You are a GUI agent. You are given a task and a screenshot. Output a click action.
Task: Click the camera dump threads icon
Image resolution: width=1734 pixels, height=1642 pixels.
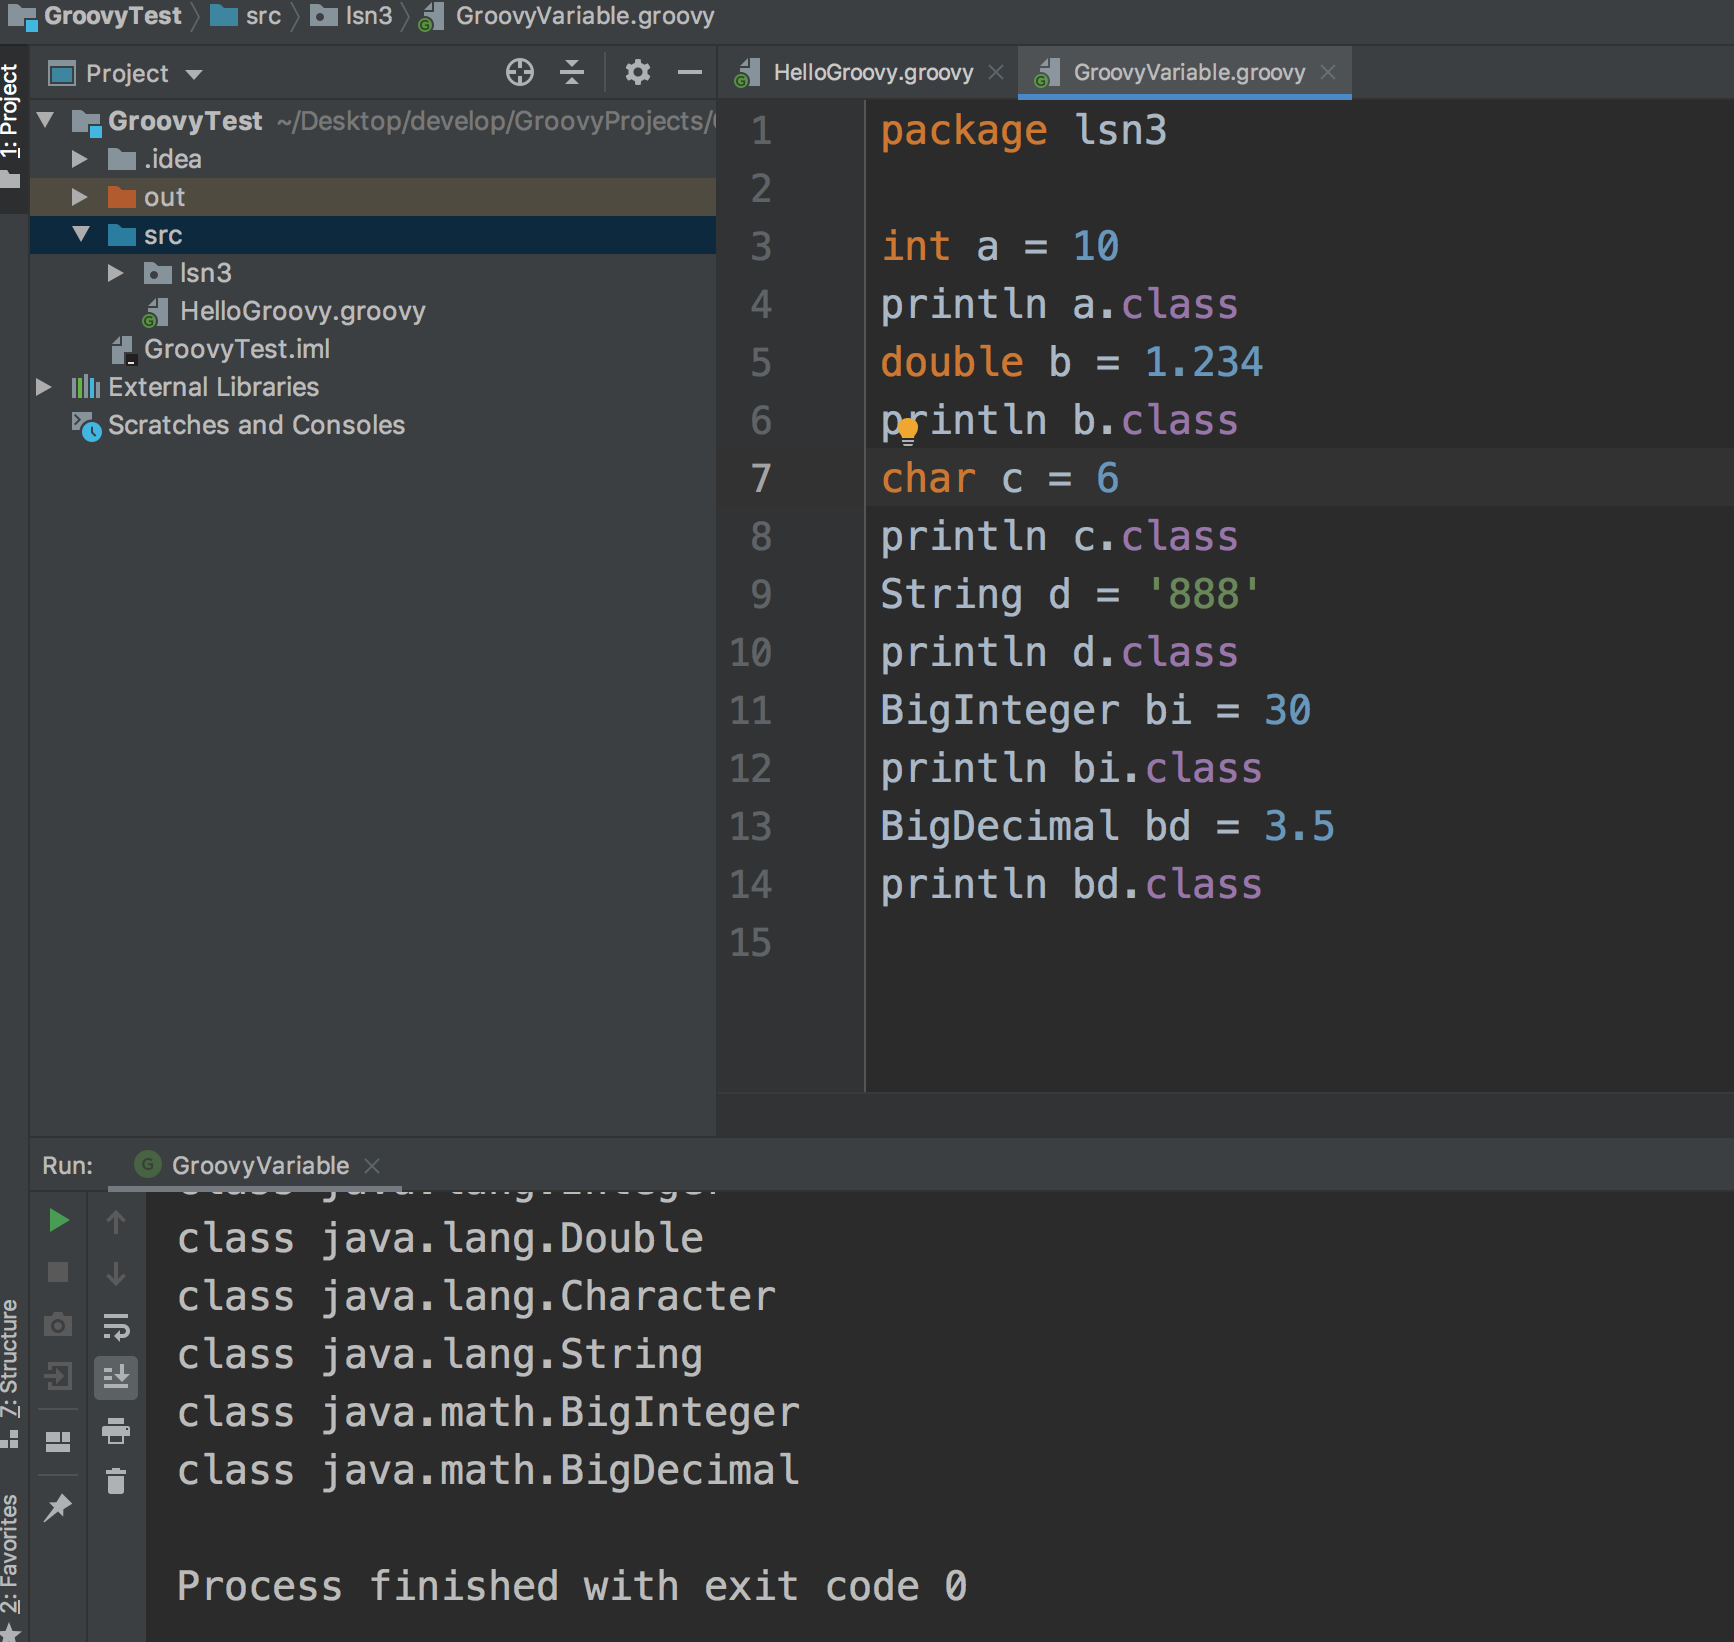[x=59, y=1325]
